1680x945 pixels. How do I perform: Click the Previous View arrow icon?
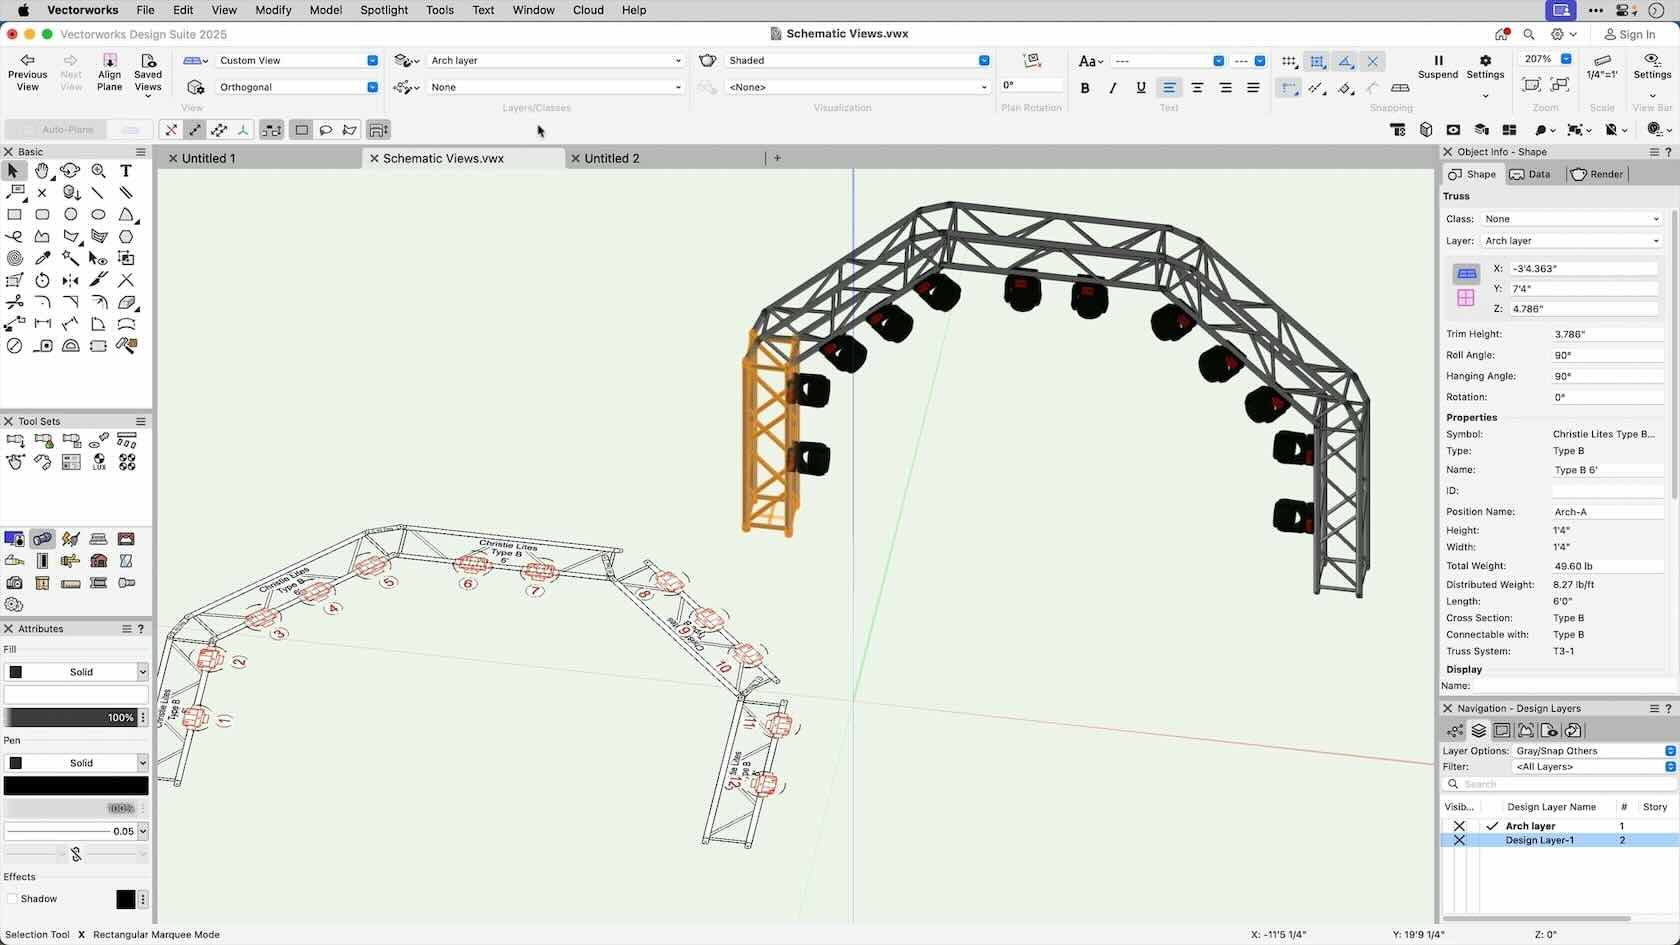27,61
